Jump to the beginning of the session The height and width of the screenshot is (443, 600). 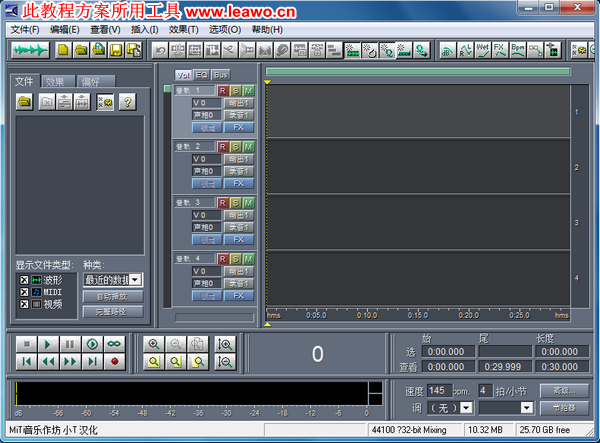[x=26, y=362]
